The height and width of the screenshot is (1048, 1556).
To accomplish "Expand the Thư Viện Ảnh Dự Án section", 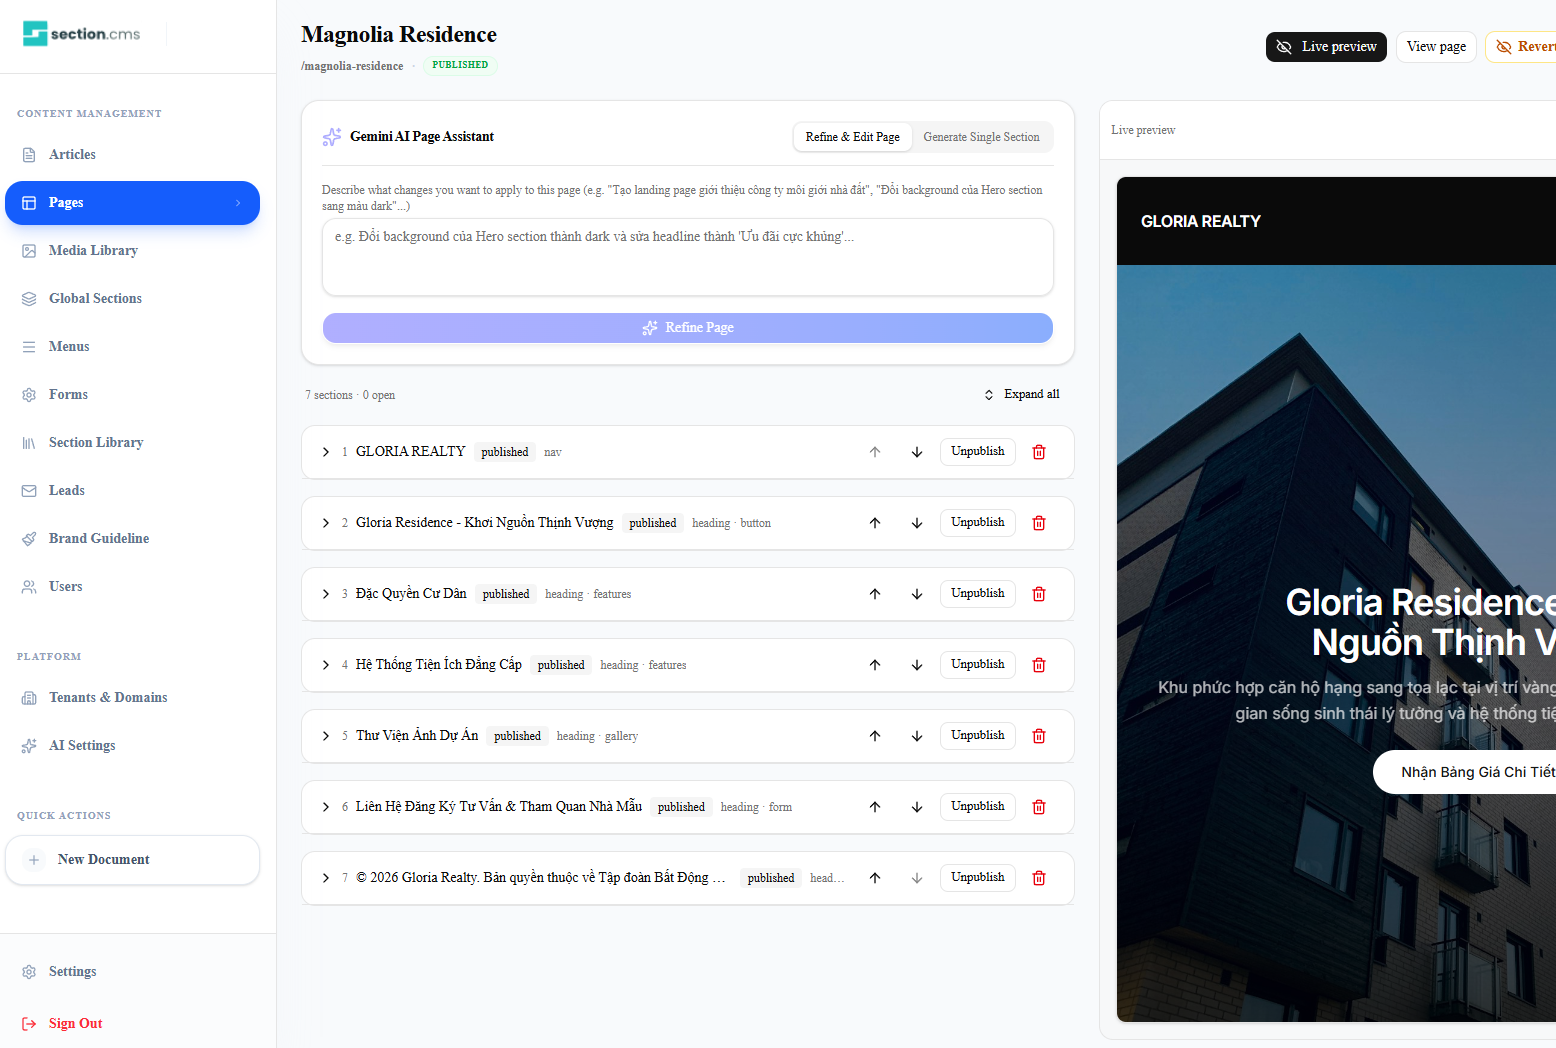I will point(326,736).
